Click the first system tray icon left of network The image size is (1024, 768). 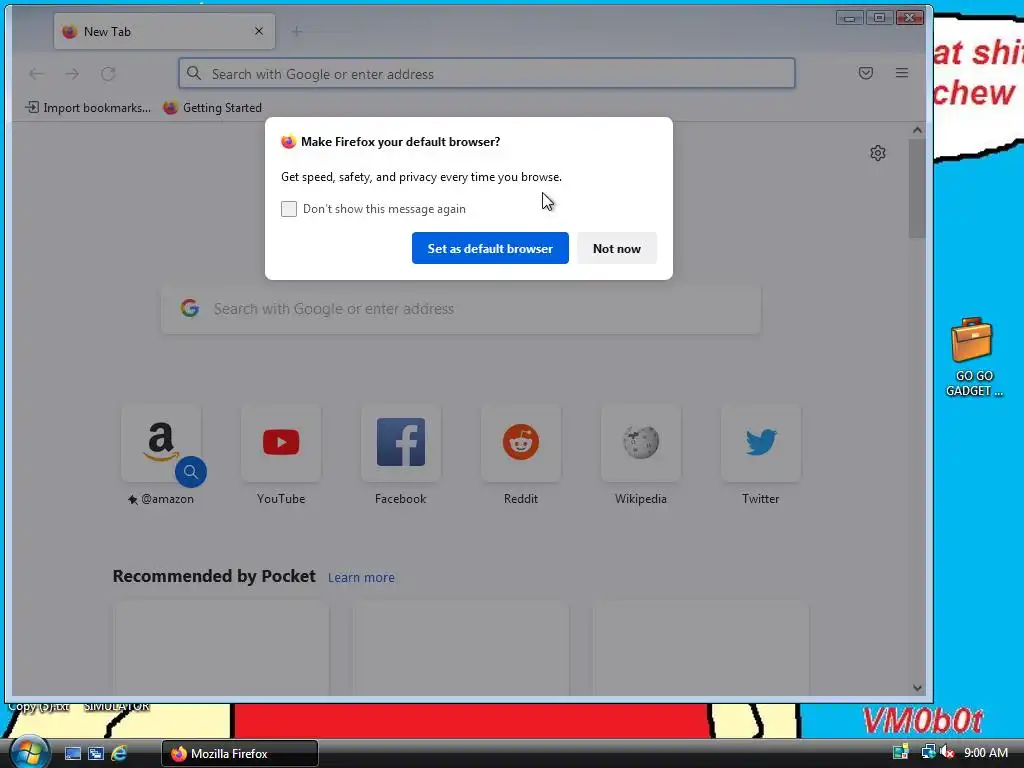tap(901, 753)
